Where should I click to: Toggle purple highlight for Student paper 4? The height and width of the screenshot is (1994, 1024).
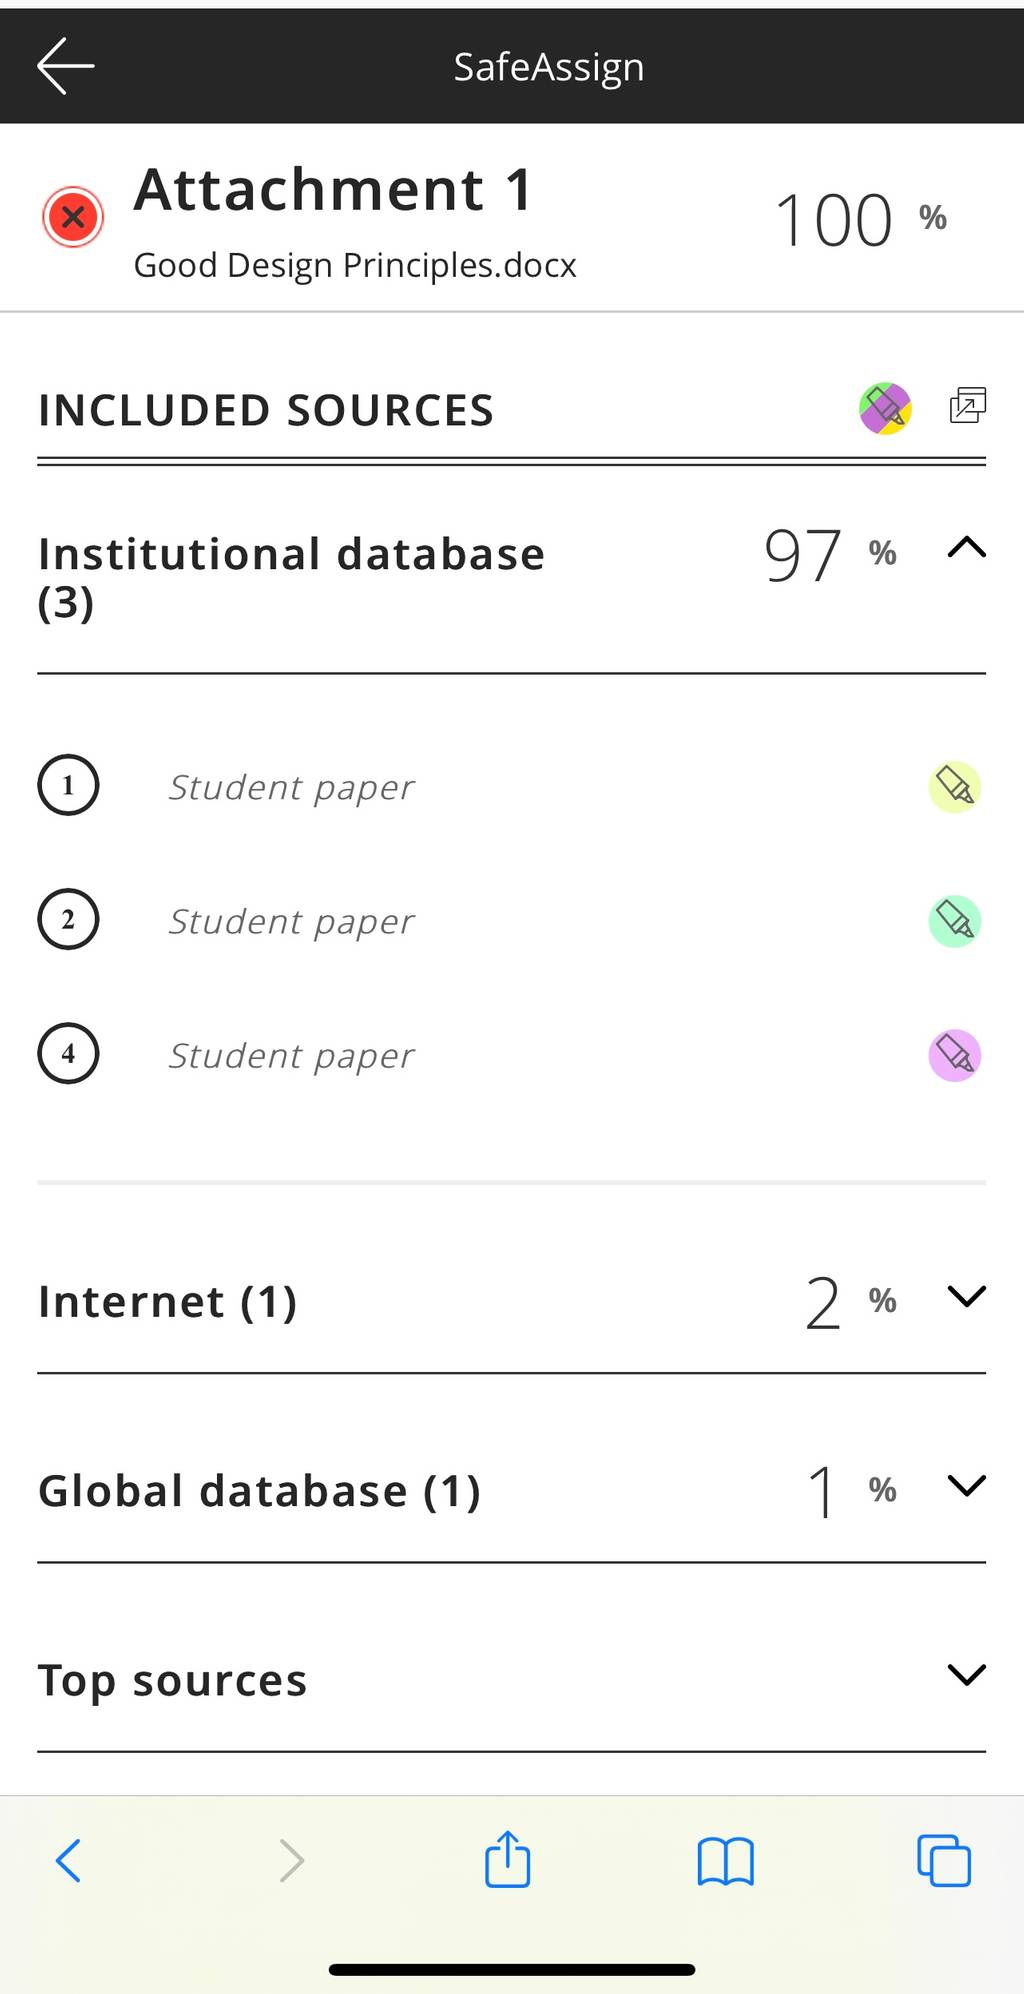pos(955,1055)
